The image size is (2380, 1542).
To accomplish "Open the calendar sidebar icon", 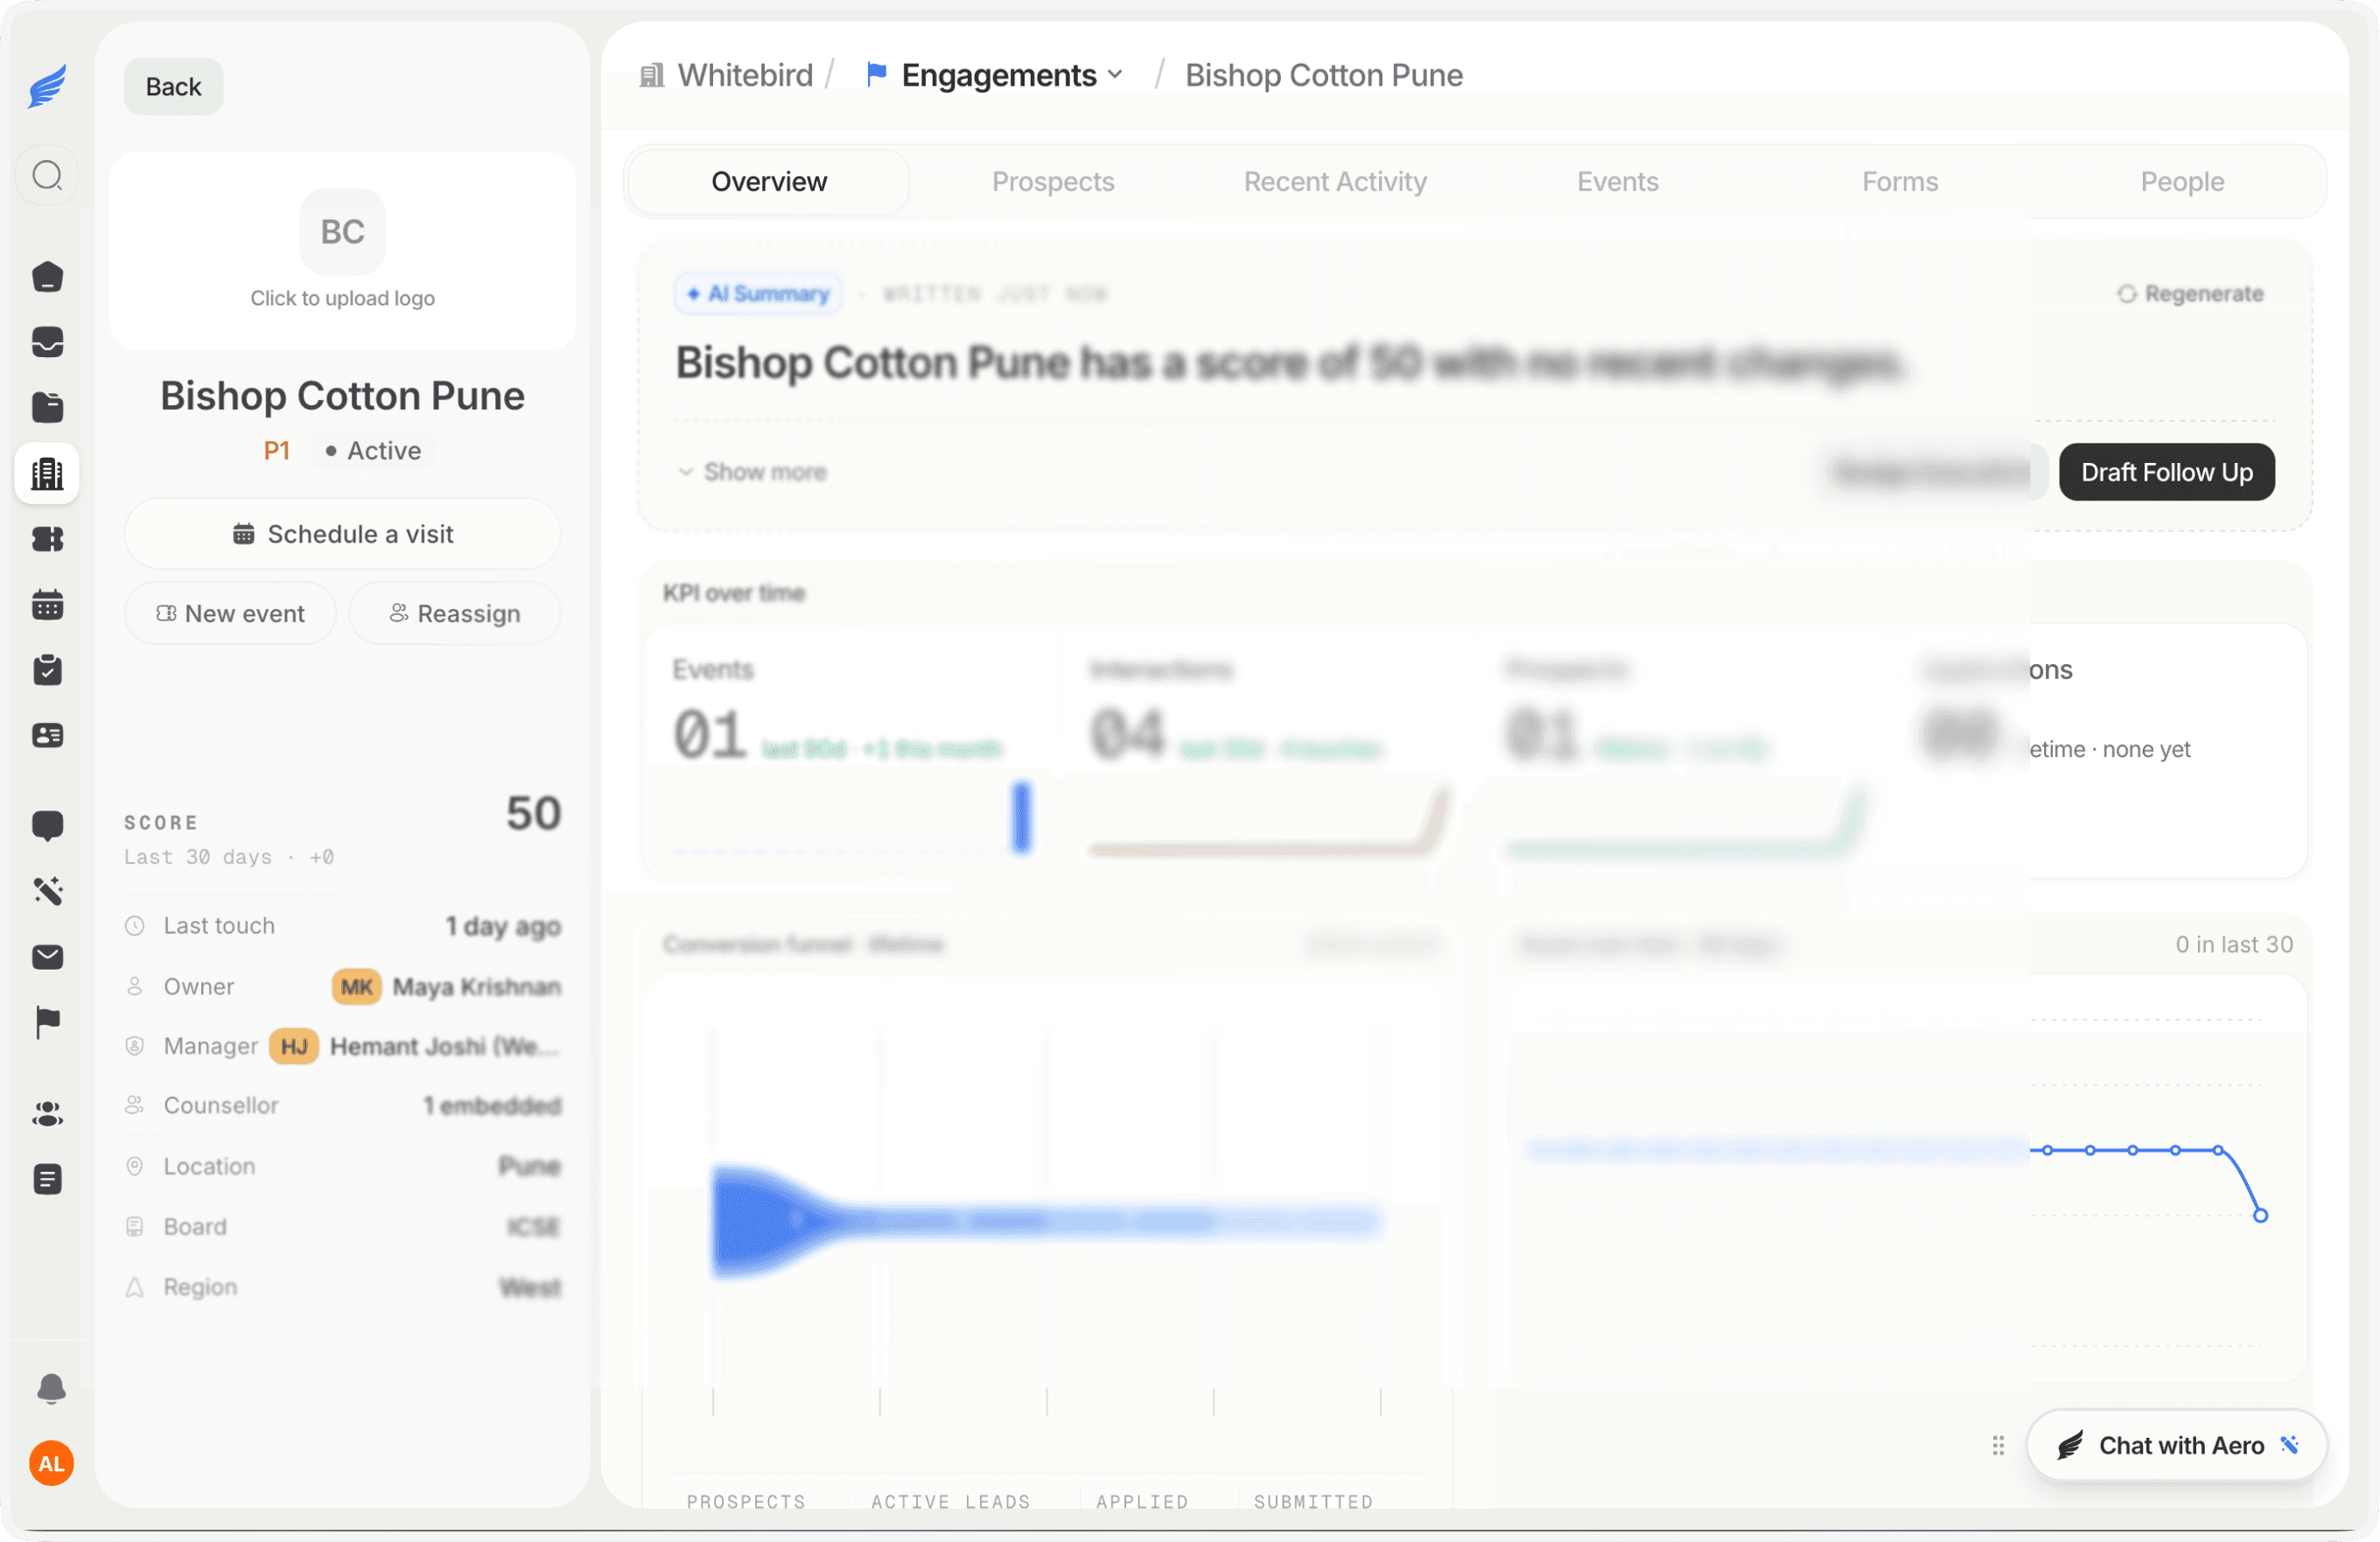I will click(47, 604).
